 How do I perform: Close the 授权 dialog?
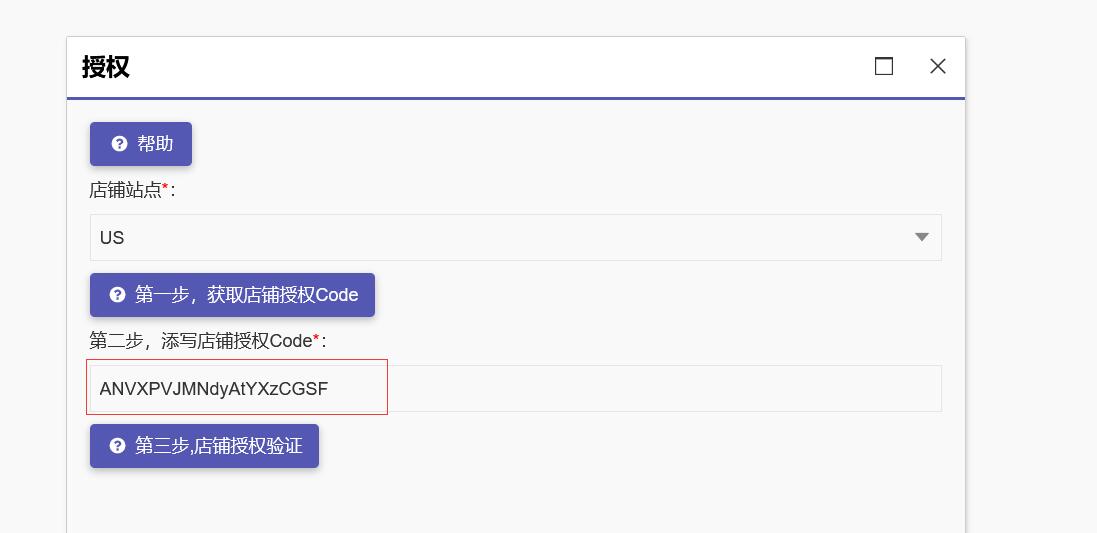[x=937, y=66]
